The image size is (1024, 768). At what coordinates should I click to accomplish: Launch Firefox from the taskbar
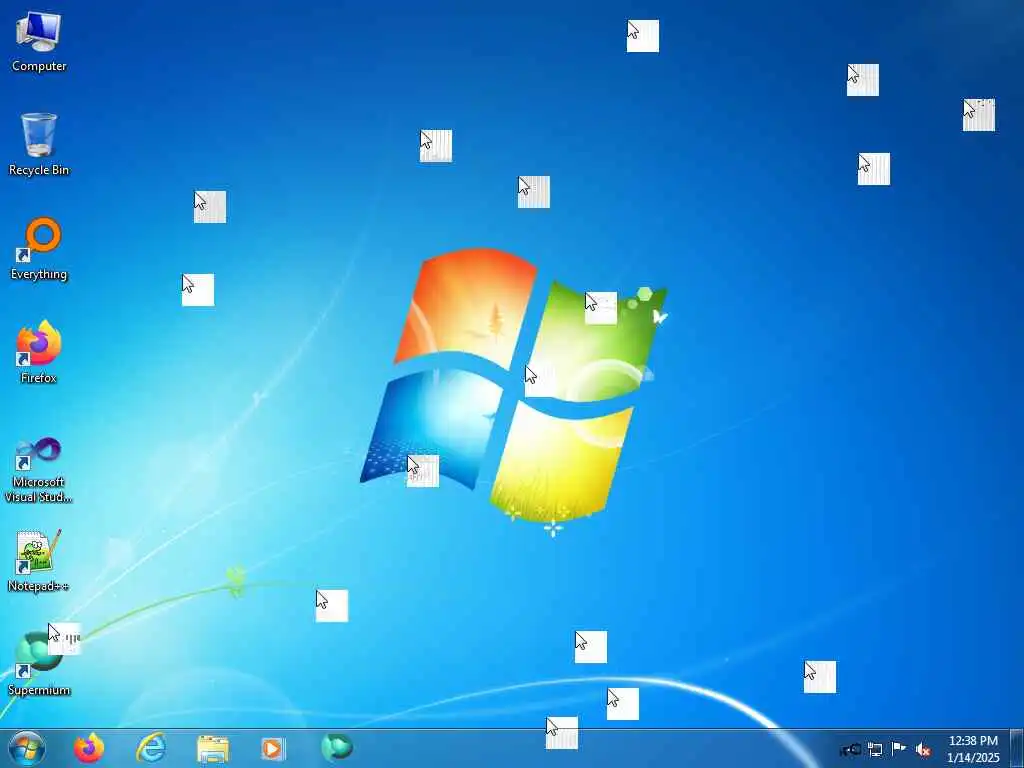pyautogui.click(x=89, y=748)
